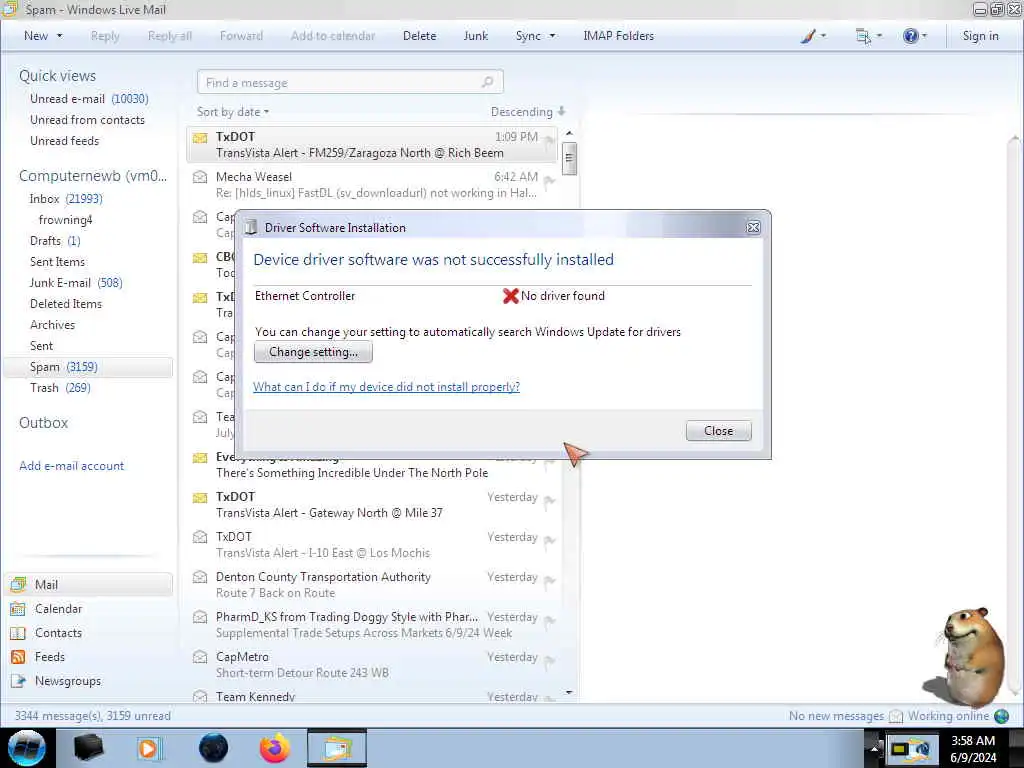Switch to the Calendar section
Screen dimensions: 1024x768
pos(58,609)
